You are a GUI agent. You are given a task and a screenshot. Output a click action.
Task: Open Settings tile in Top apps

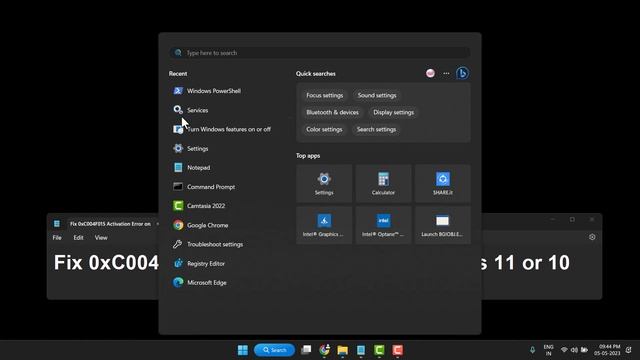[x=324, y=184]
